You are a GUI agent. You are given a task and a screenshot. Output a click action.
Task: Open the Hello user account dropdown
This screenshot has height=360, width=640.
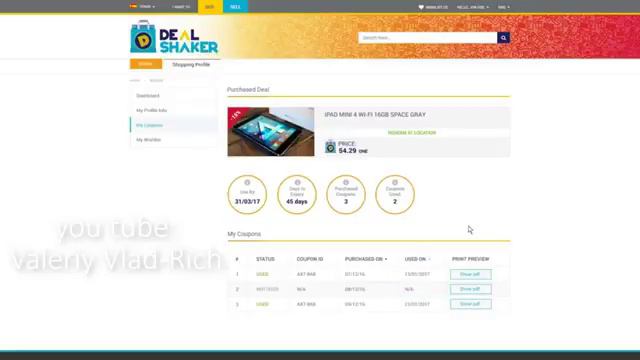[x=473, y=7]
